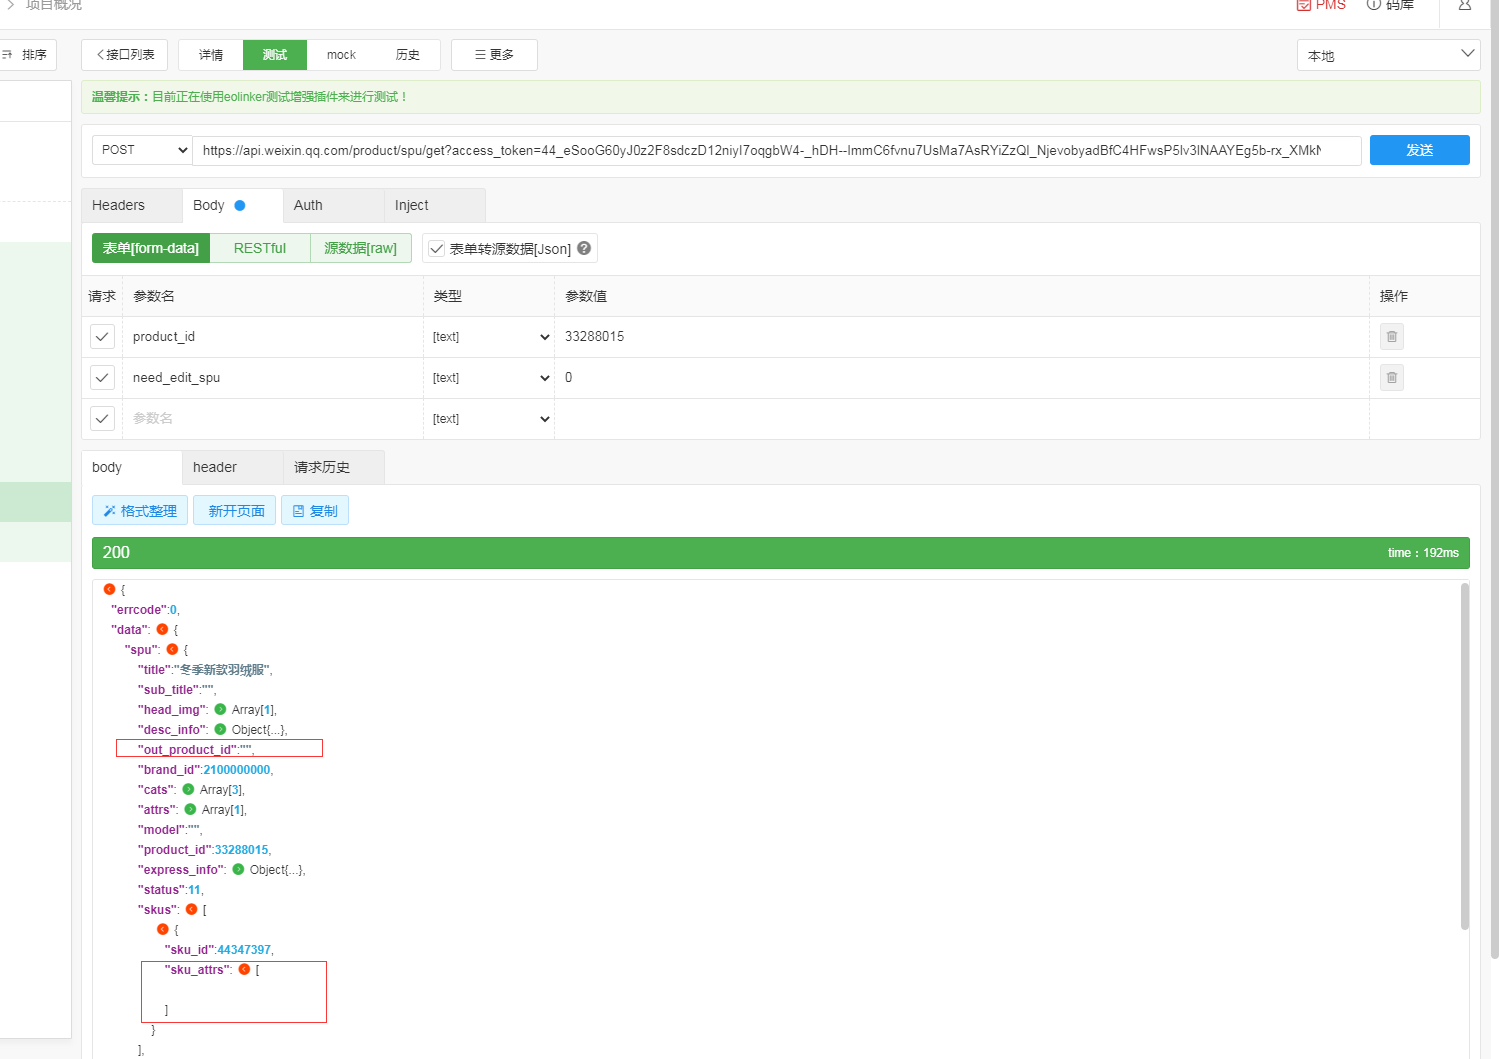Viewport: 1499px width, 1059px height.
Task: Click trash icon for need_edit_spu row
Action: click(x=1391, y=378)
